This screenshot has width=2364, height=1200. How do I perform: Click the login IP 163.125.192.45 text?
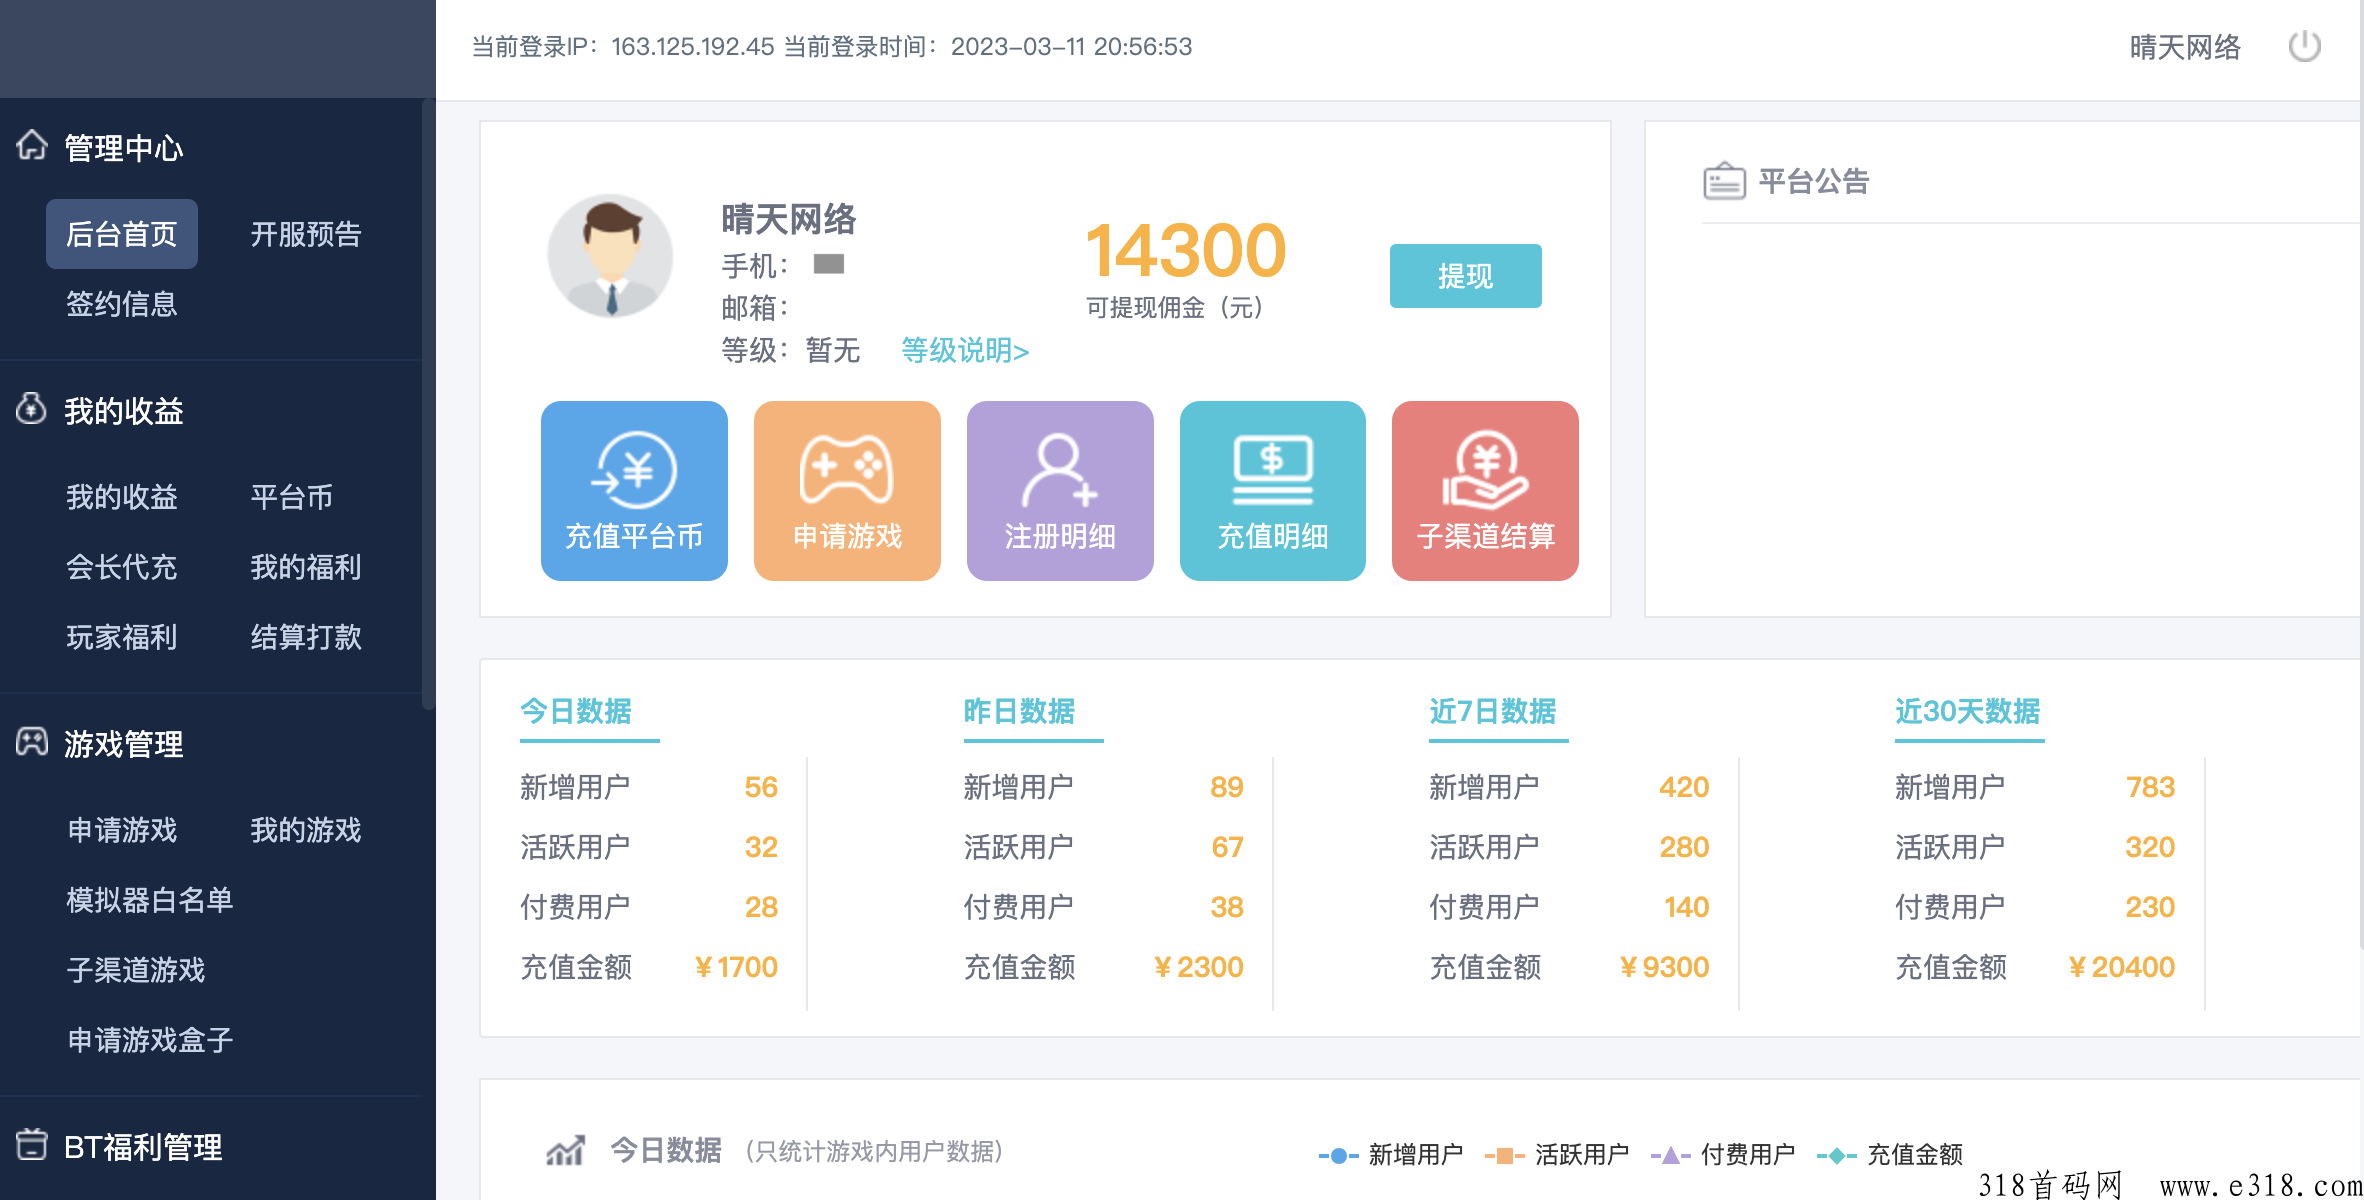pos(692,47)
